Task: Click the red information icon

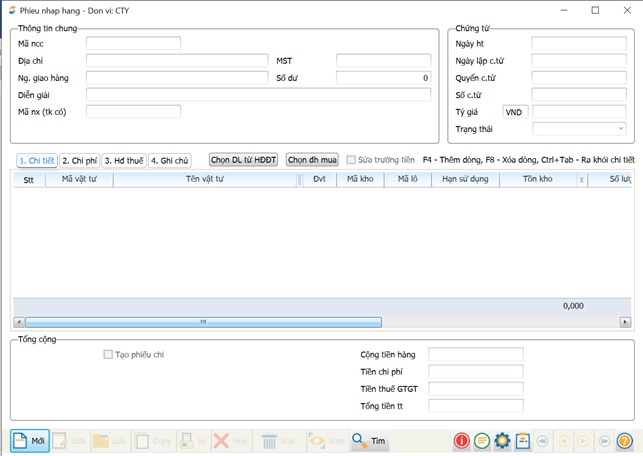Action: tap(462, 441)
